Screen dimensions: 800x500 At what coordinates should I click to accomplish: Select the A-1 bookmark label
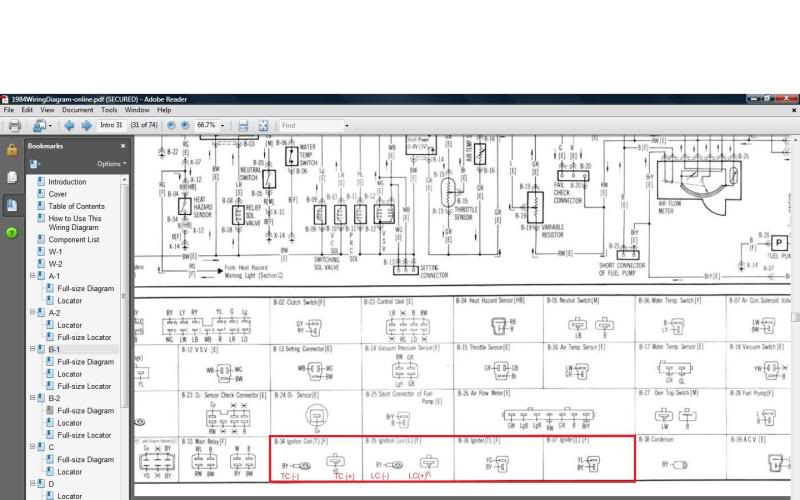pyautogui.click(x=54, y=276)
